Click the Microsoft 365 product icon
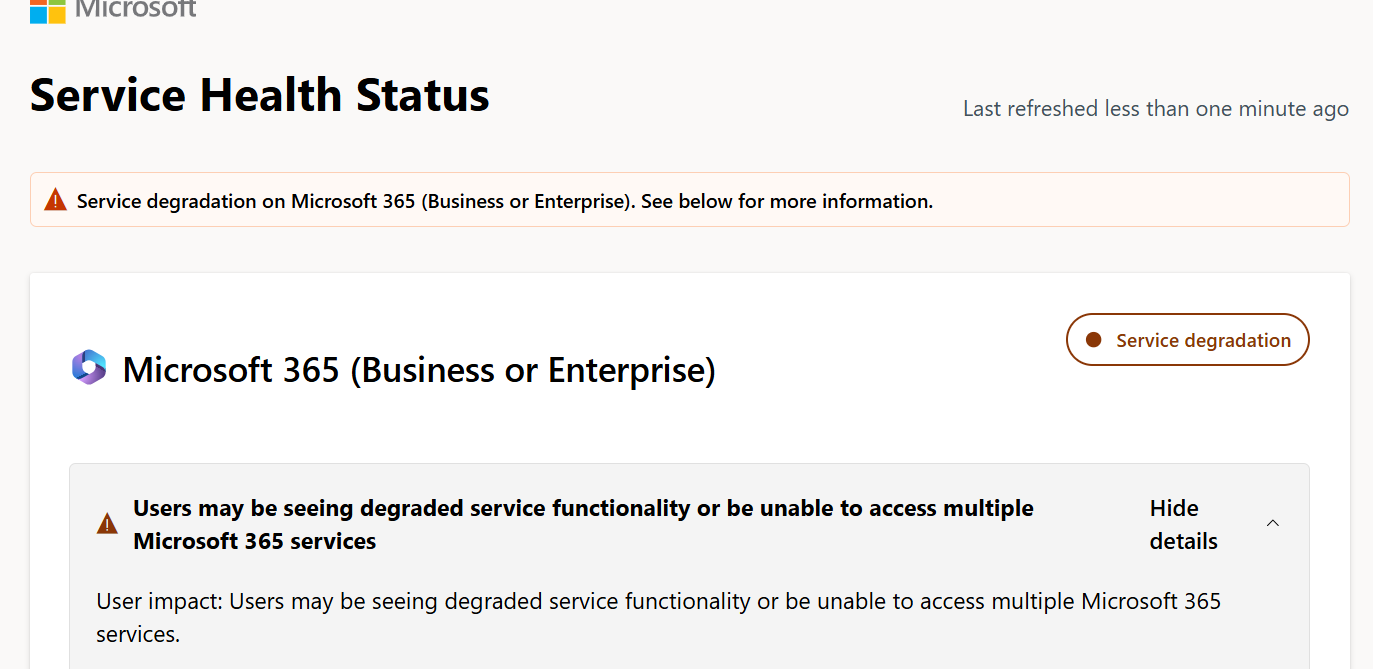 click(x=89, y=368)
